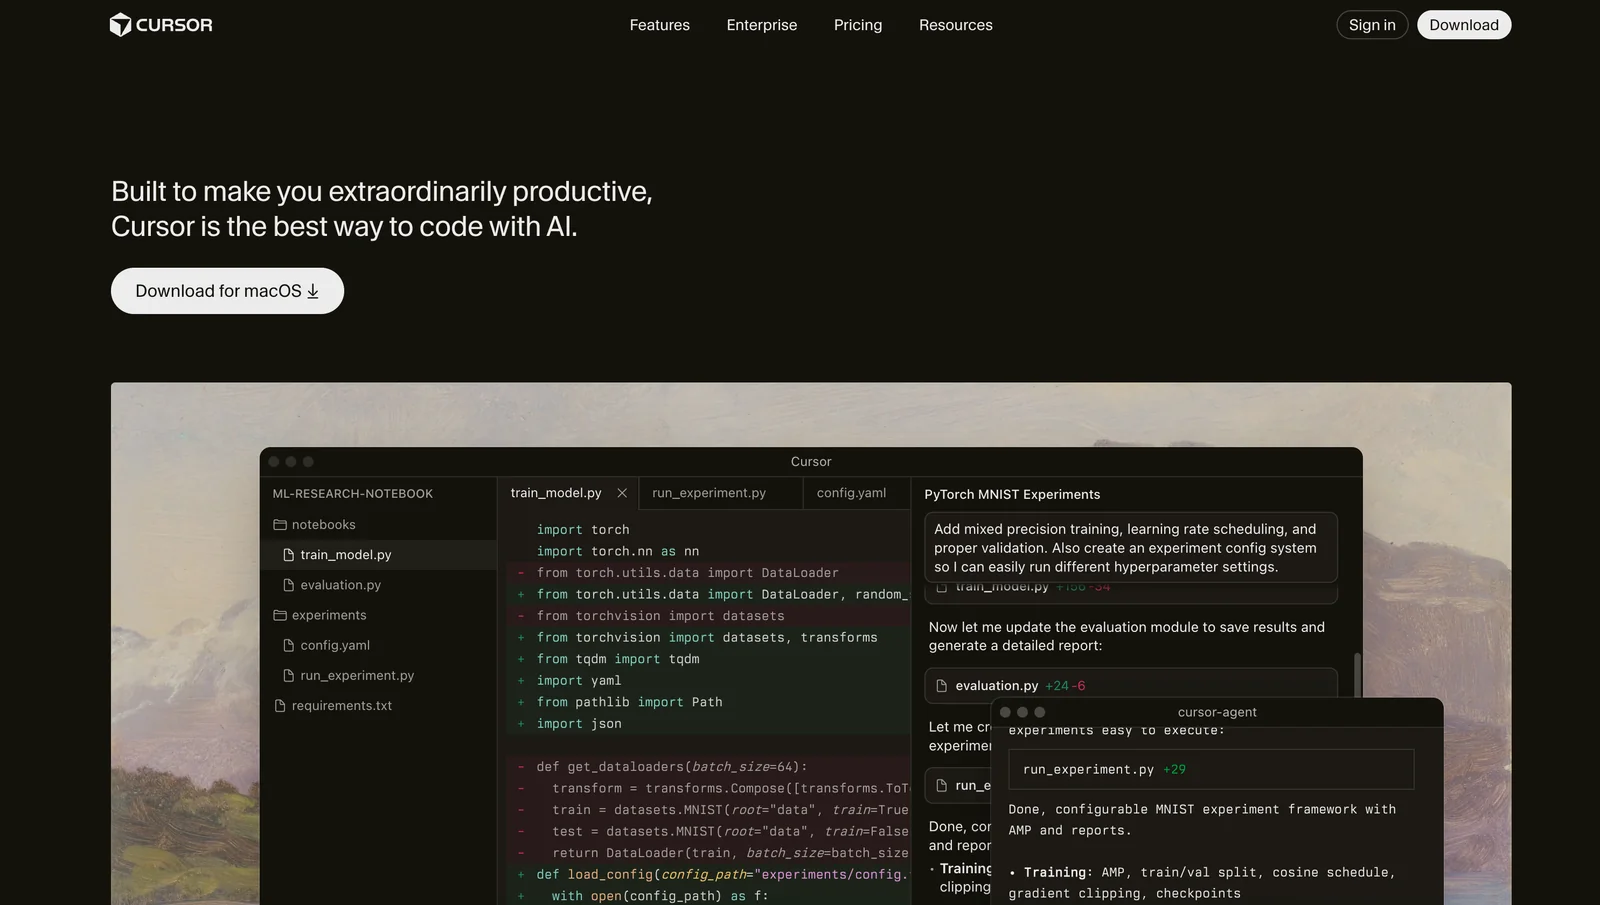
Task: Click the experiments folder icon
Action: coord(280,615)
